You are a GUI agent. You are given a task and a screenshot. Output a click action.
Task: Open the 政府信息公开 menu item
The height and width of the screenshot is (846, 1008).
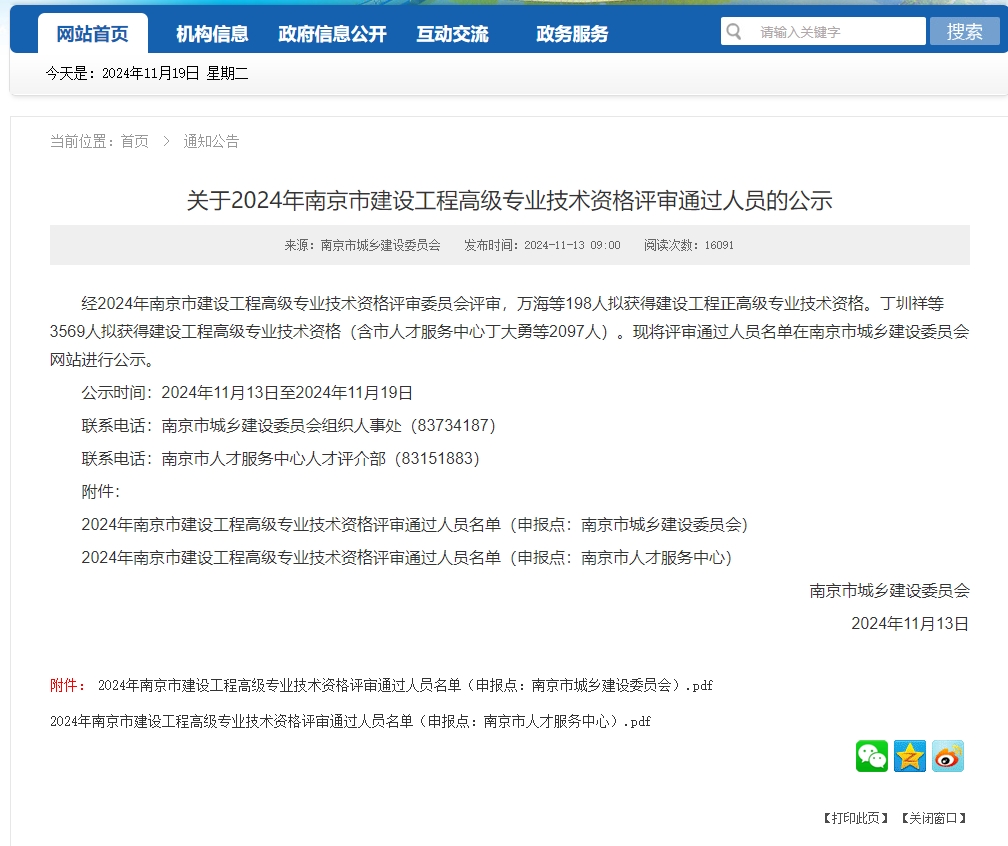(332, 34)
